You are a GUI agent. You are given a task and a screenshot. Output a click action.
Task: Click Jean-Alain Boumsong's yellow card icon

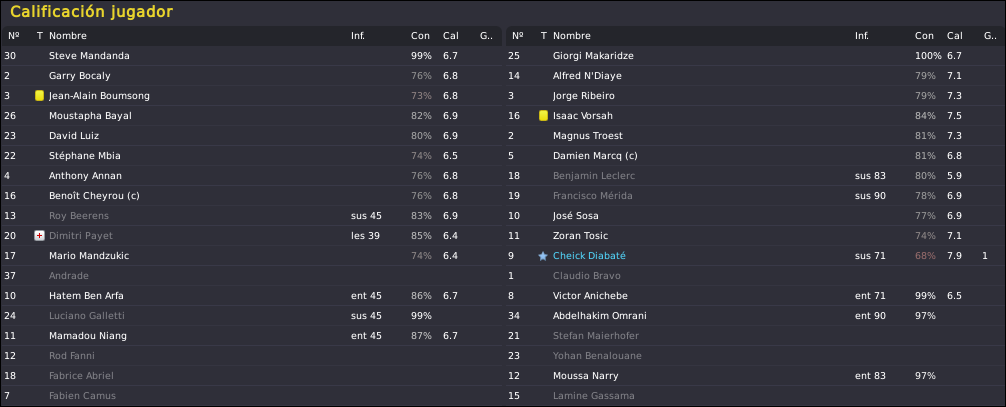point(39,96)
